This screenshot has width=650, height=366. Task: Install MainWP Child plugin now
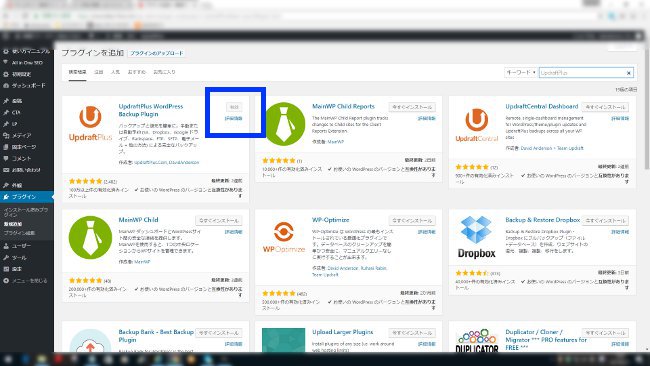click(x=219, y=221)
